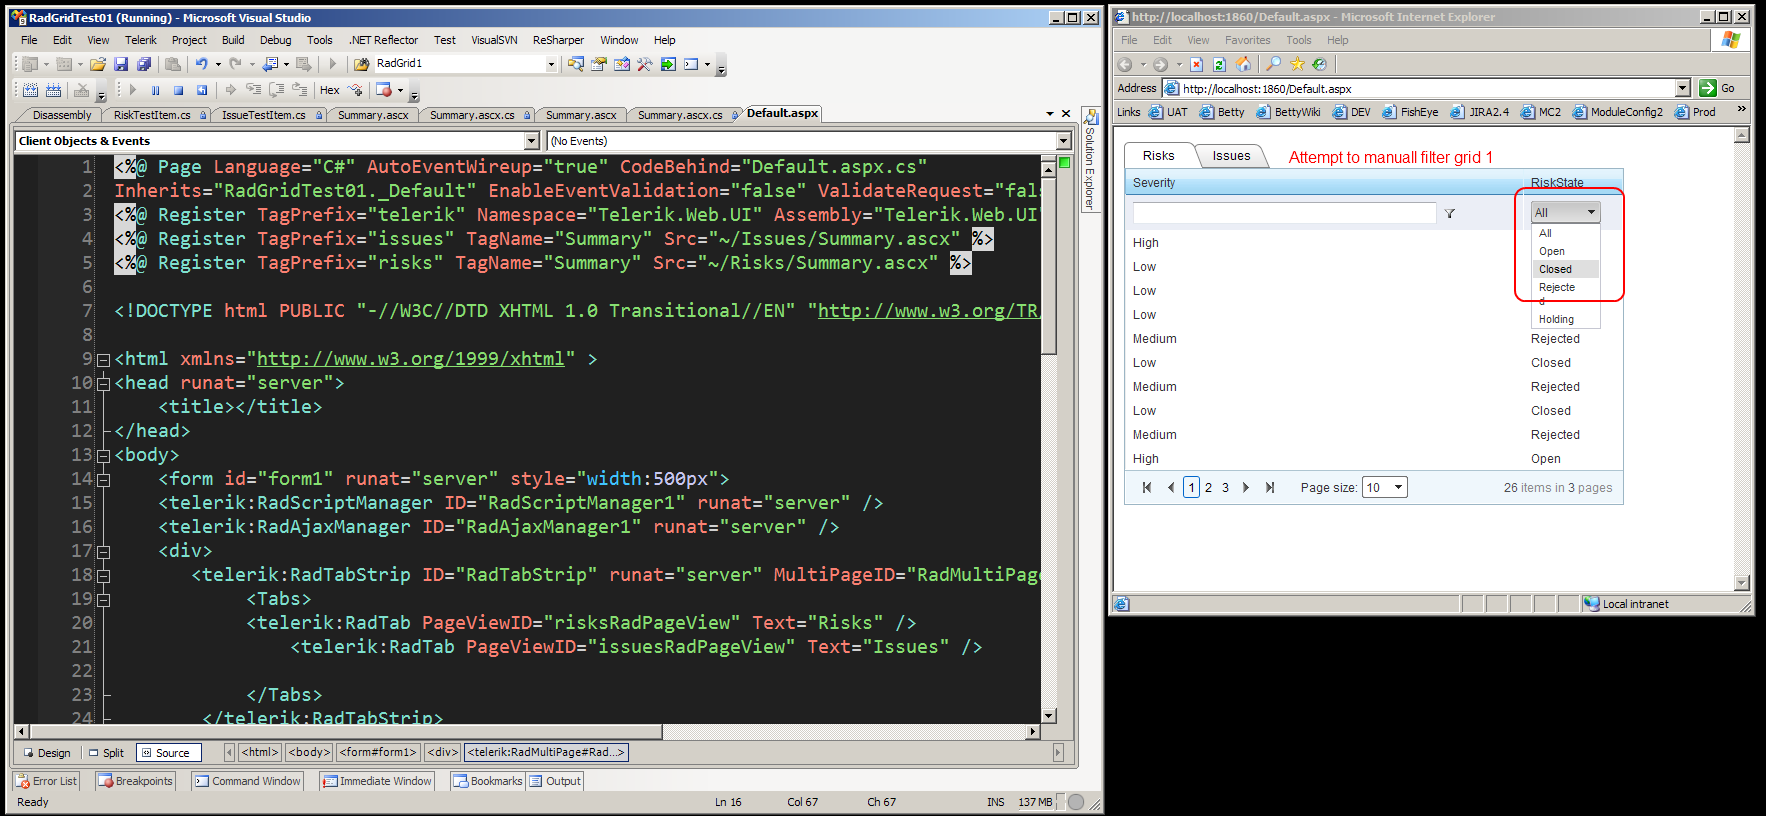Viewport: 1766px width, 816px height.
Task: Pause debugging with the Break All icon
Action: 156,90
